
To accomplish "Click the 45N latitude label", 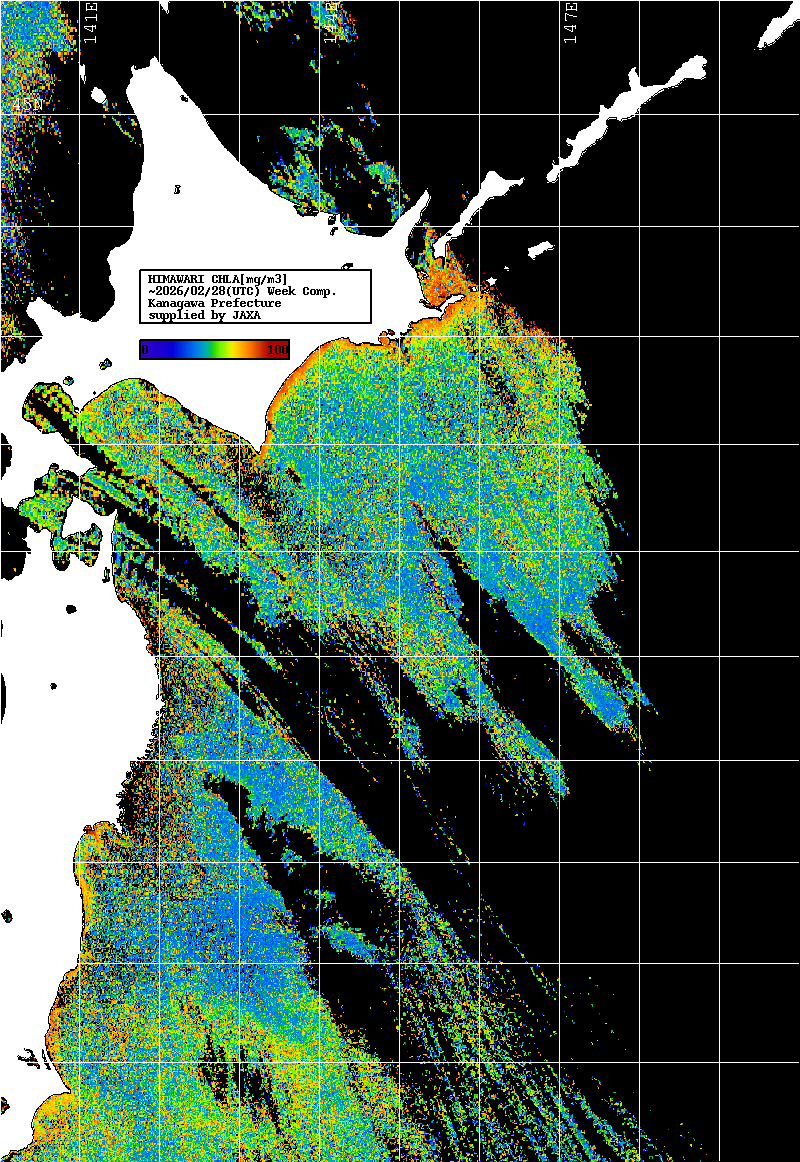I will point(27,104).
